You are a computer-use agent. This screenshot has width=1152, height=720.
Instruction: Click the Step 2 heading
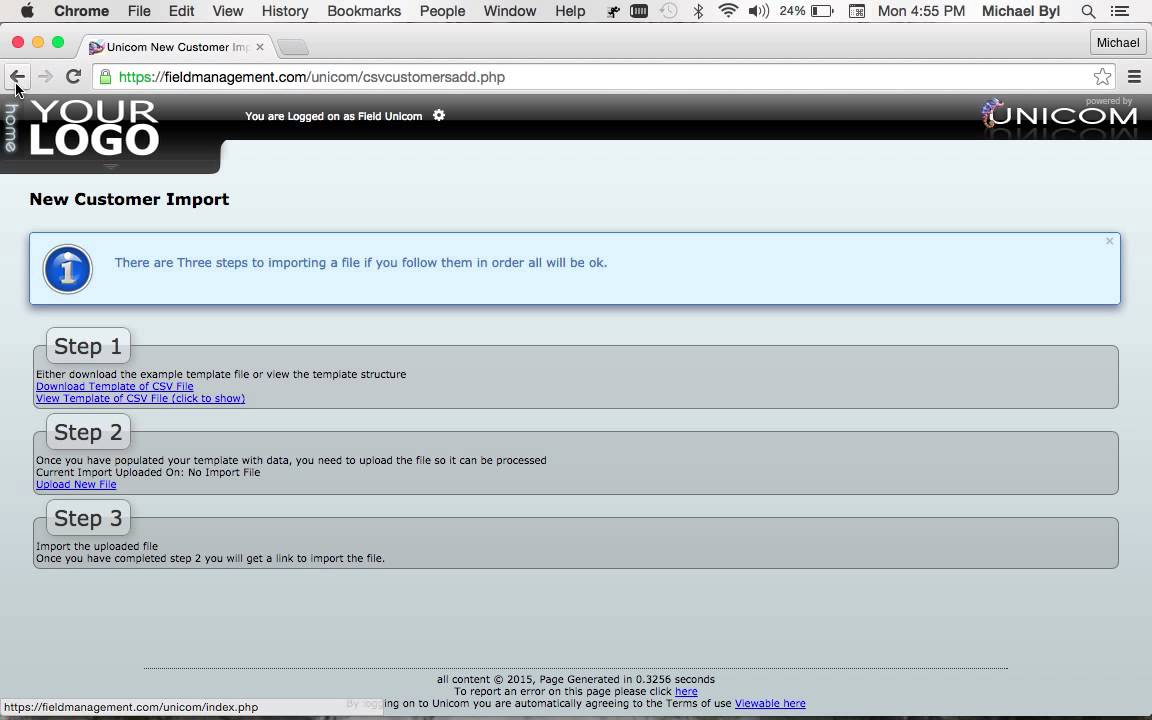[88, 432]
